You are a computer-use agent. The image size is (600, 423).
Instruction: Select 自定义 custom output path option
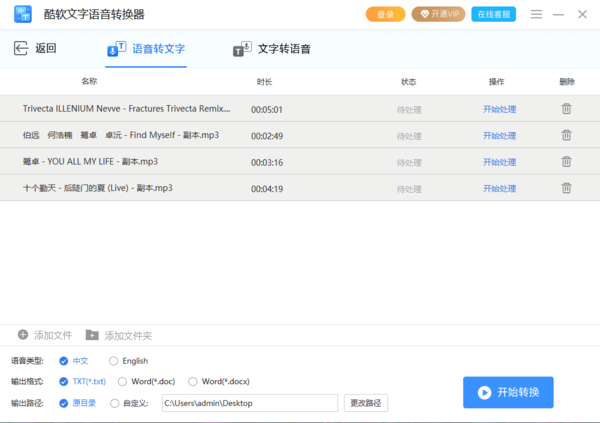coord(113,403)
